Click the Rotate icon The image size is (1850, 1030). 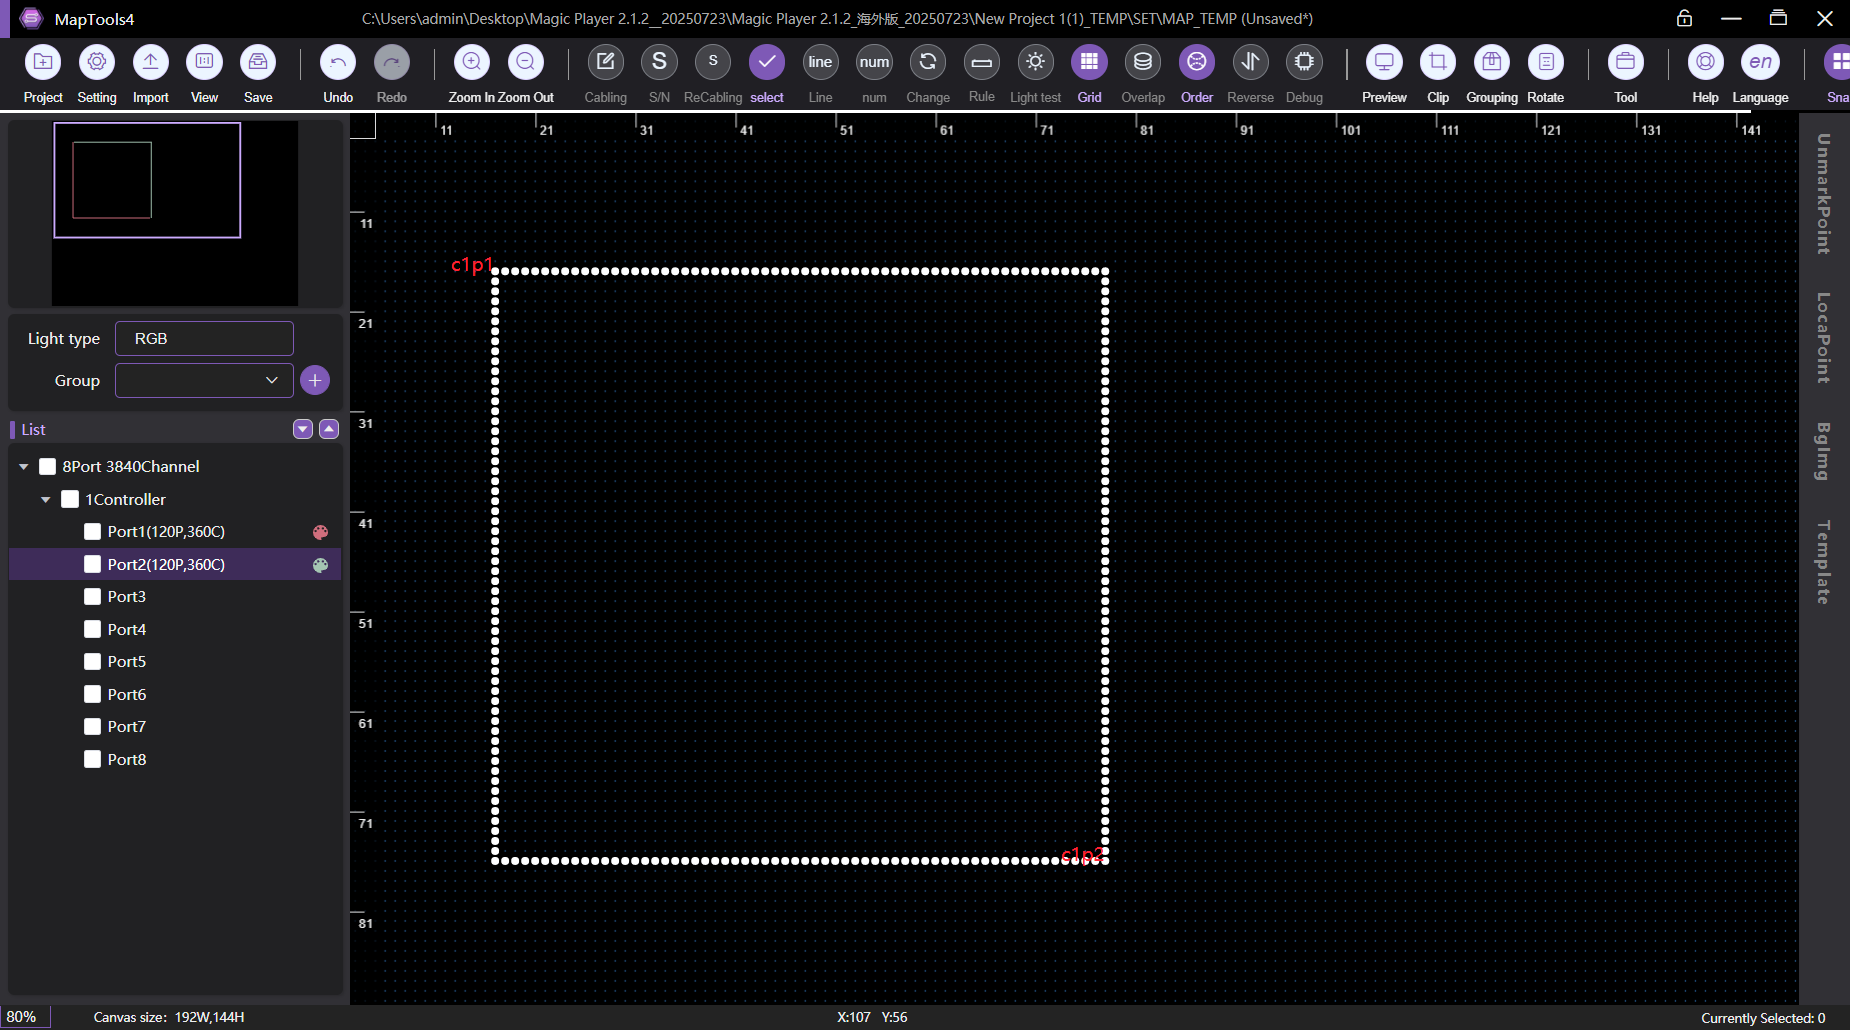1546,62
